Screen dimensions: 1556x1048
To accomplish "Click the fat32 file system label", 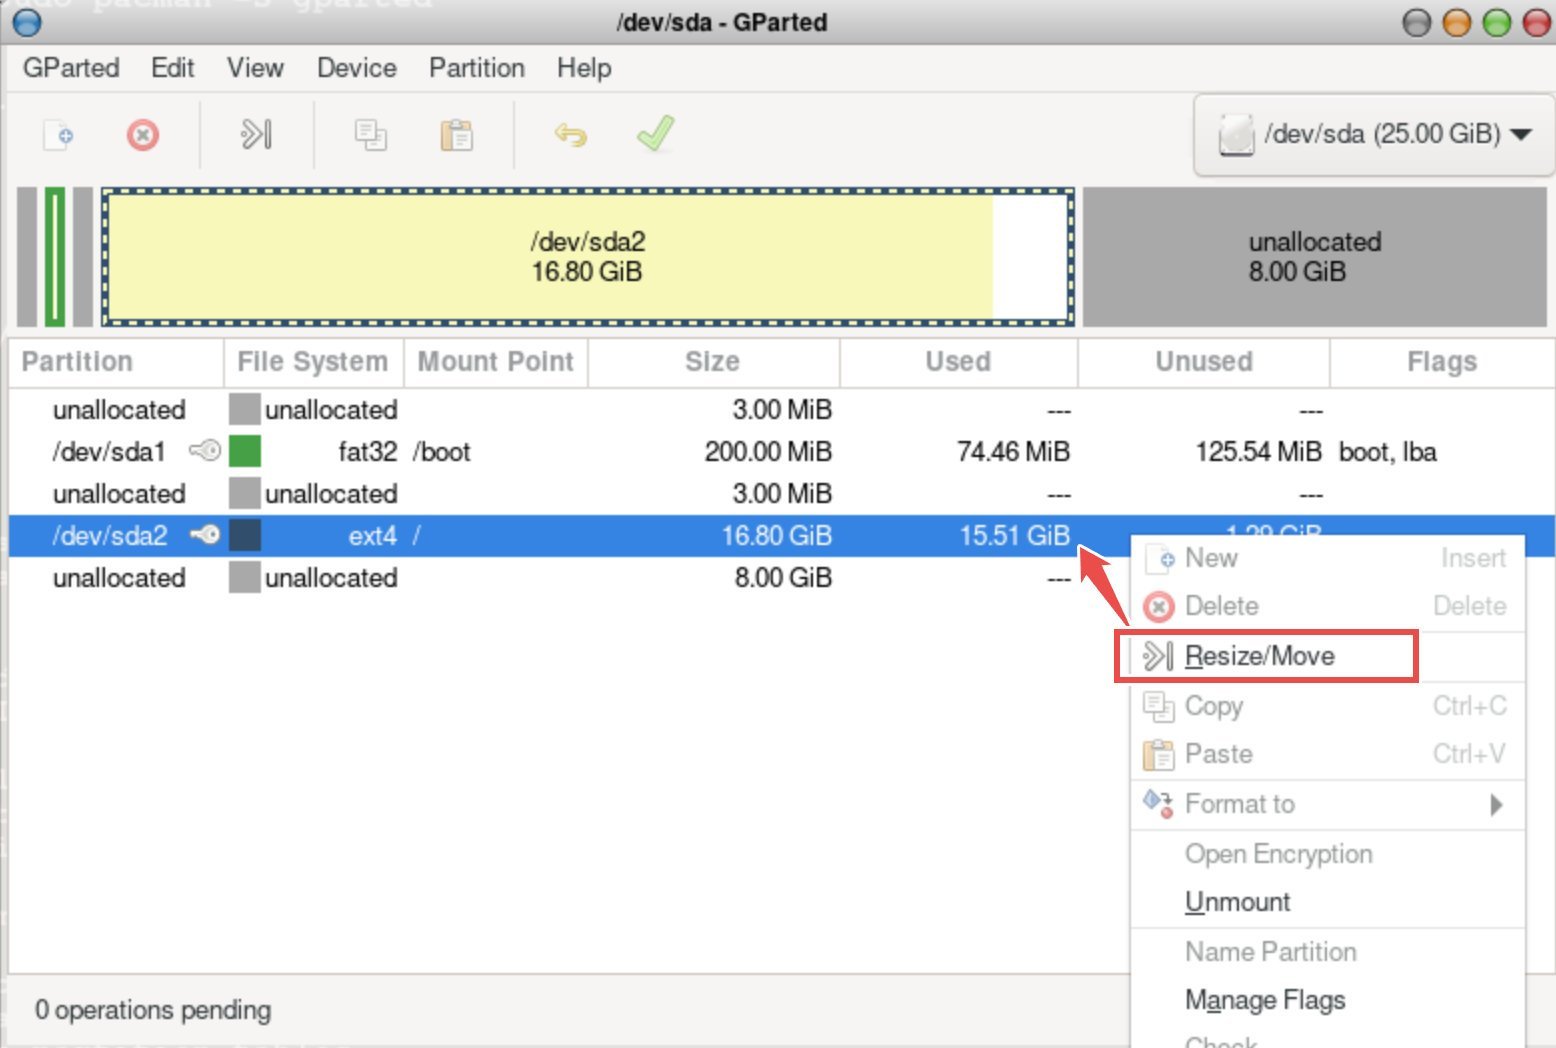I will coord(368,452).
